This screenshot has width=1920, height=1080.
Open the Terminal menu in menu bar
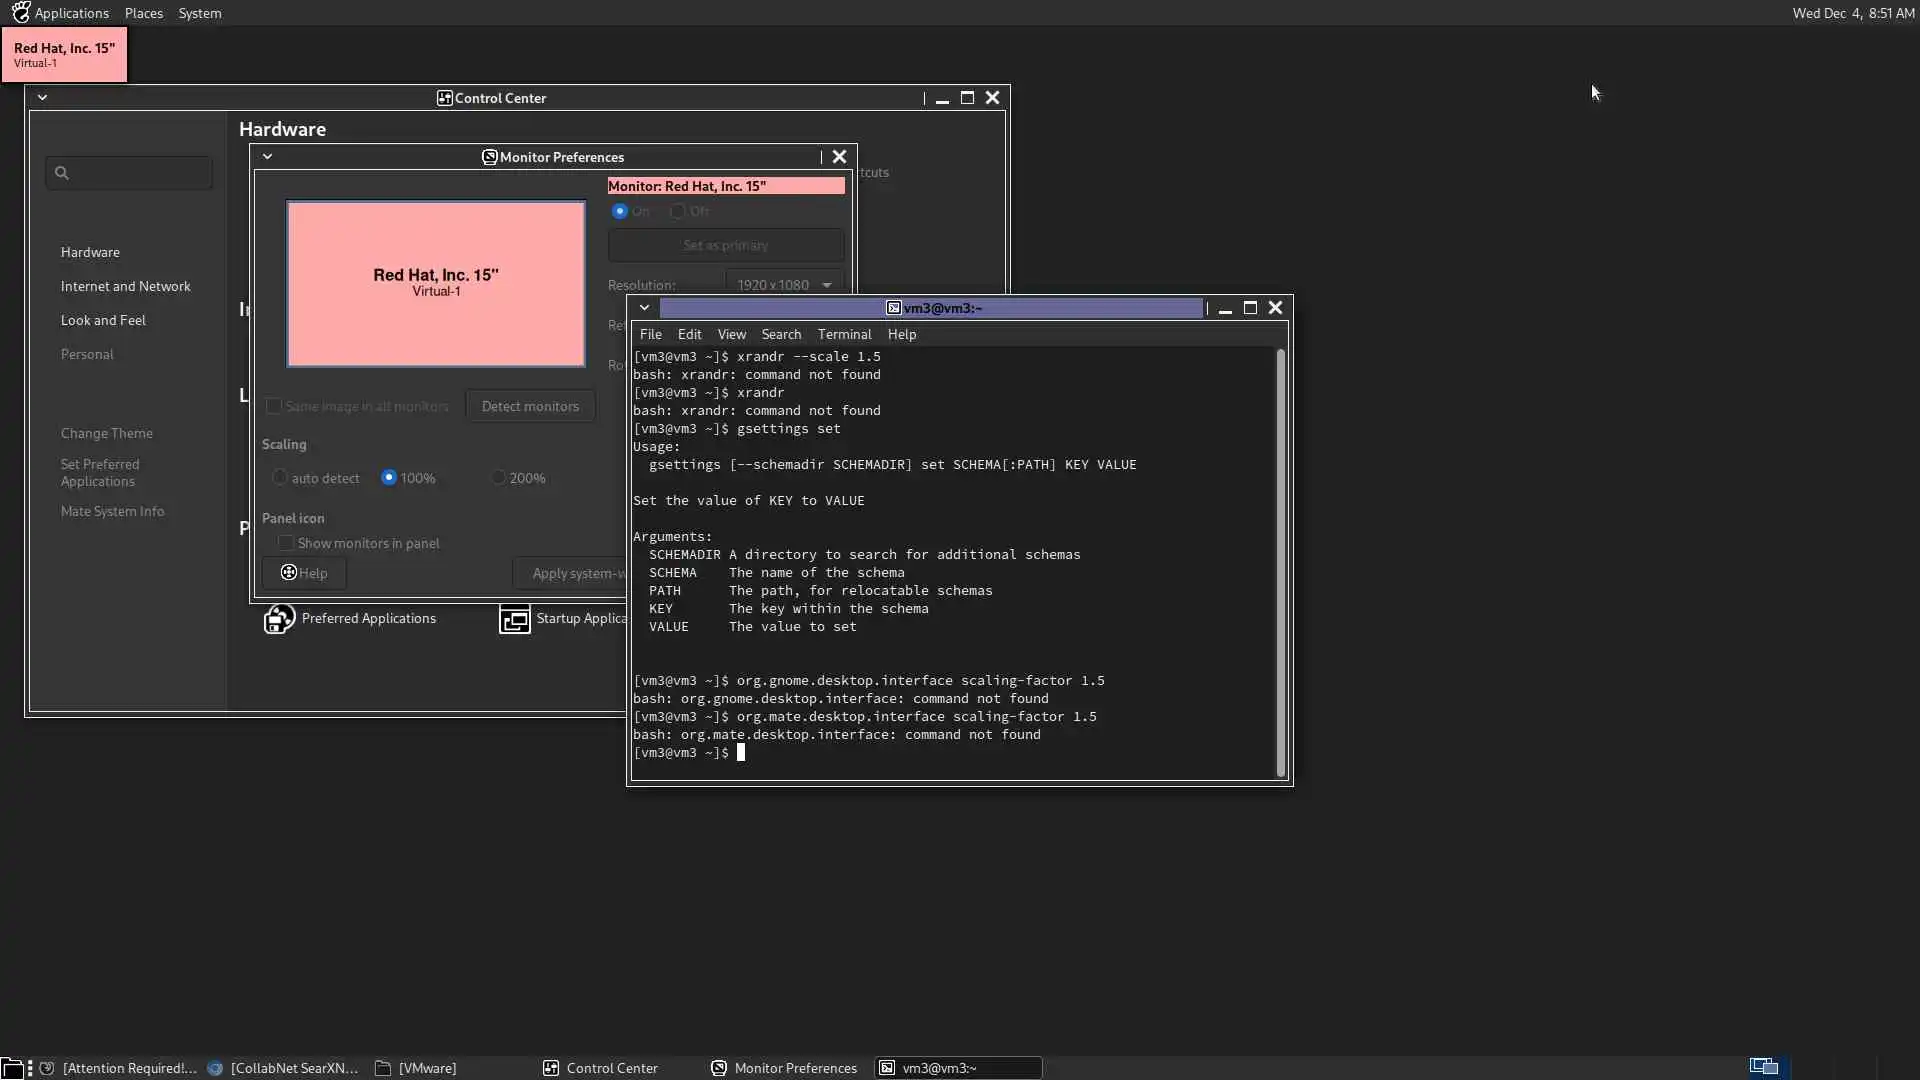tap(844, 334)
